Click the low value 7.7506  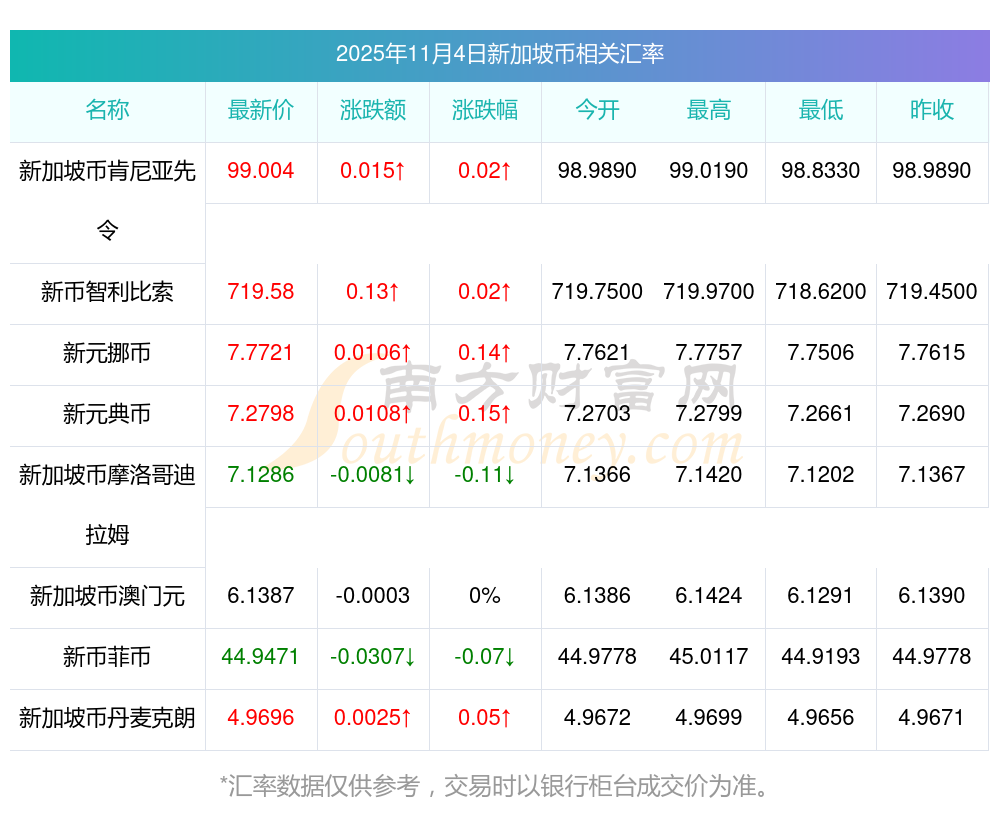point(821,352)
